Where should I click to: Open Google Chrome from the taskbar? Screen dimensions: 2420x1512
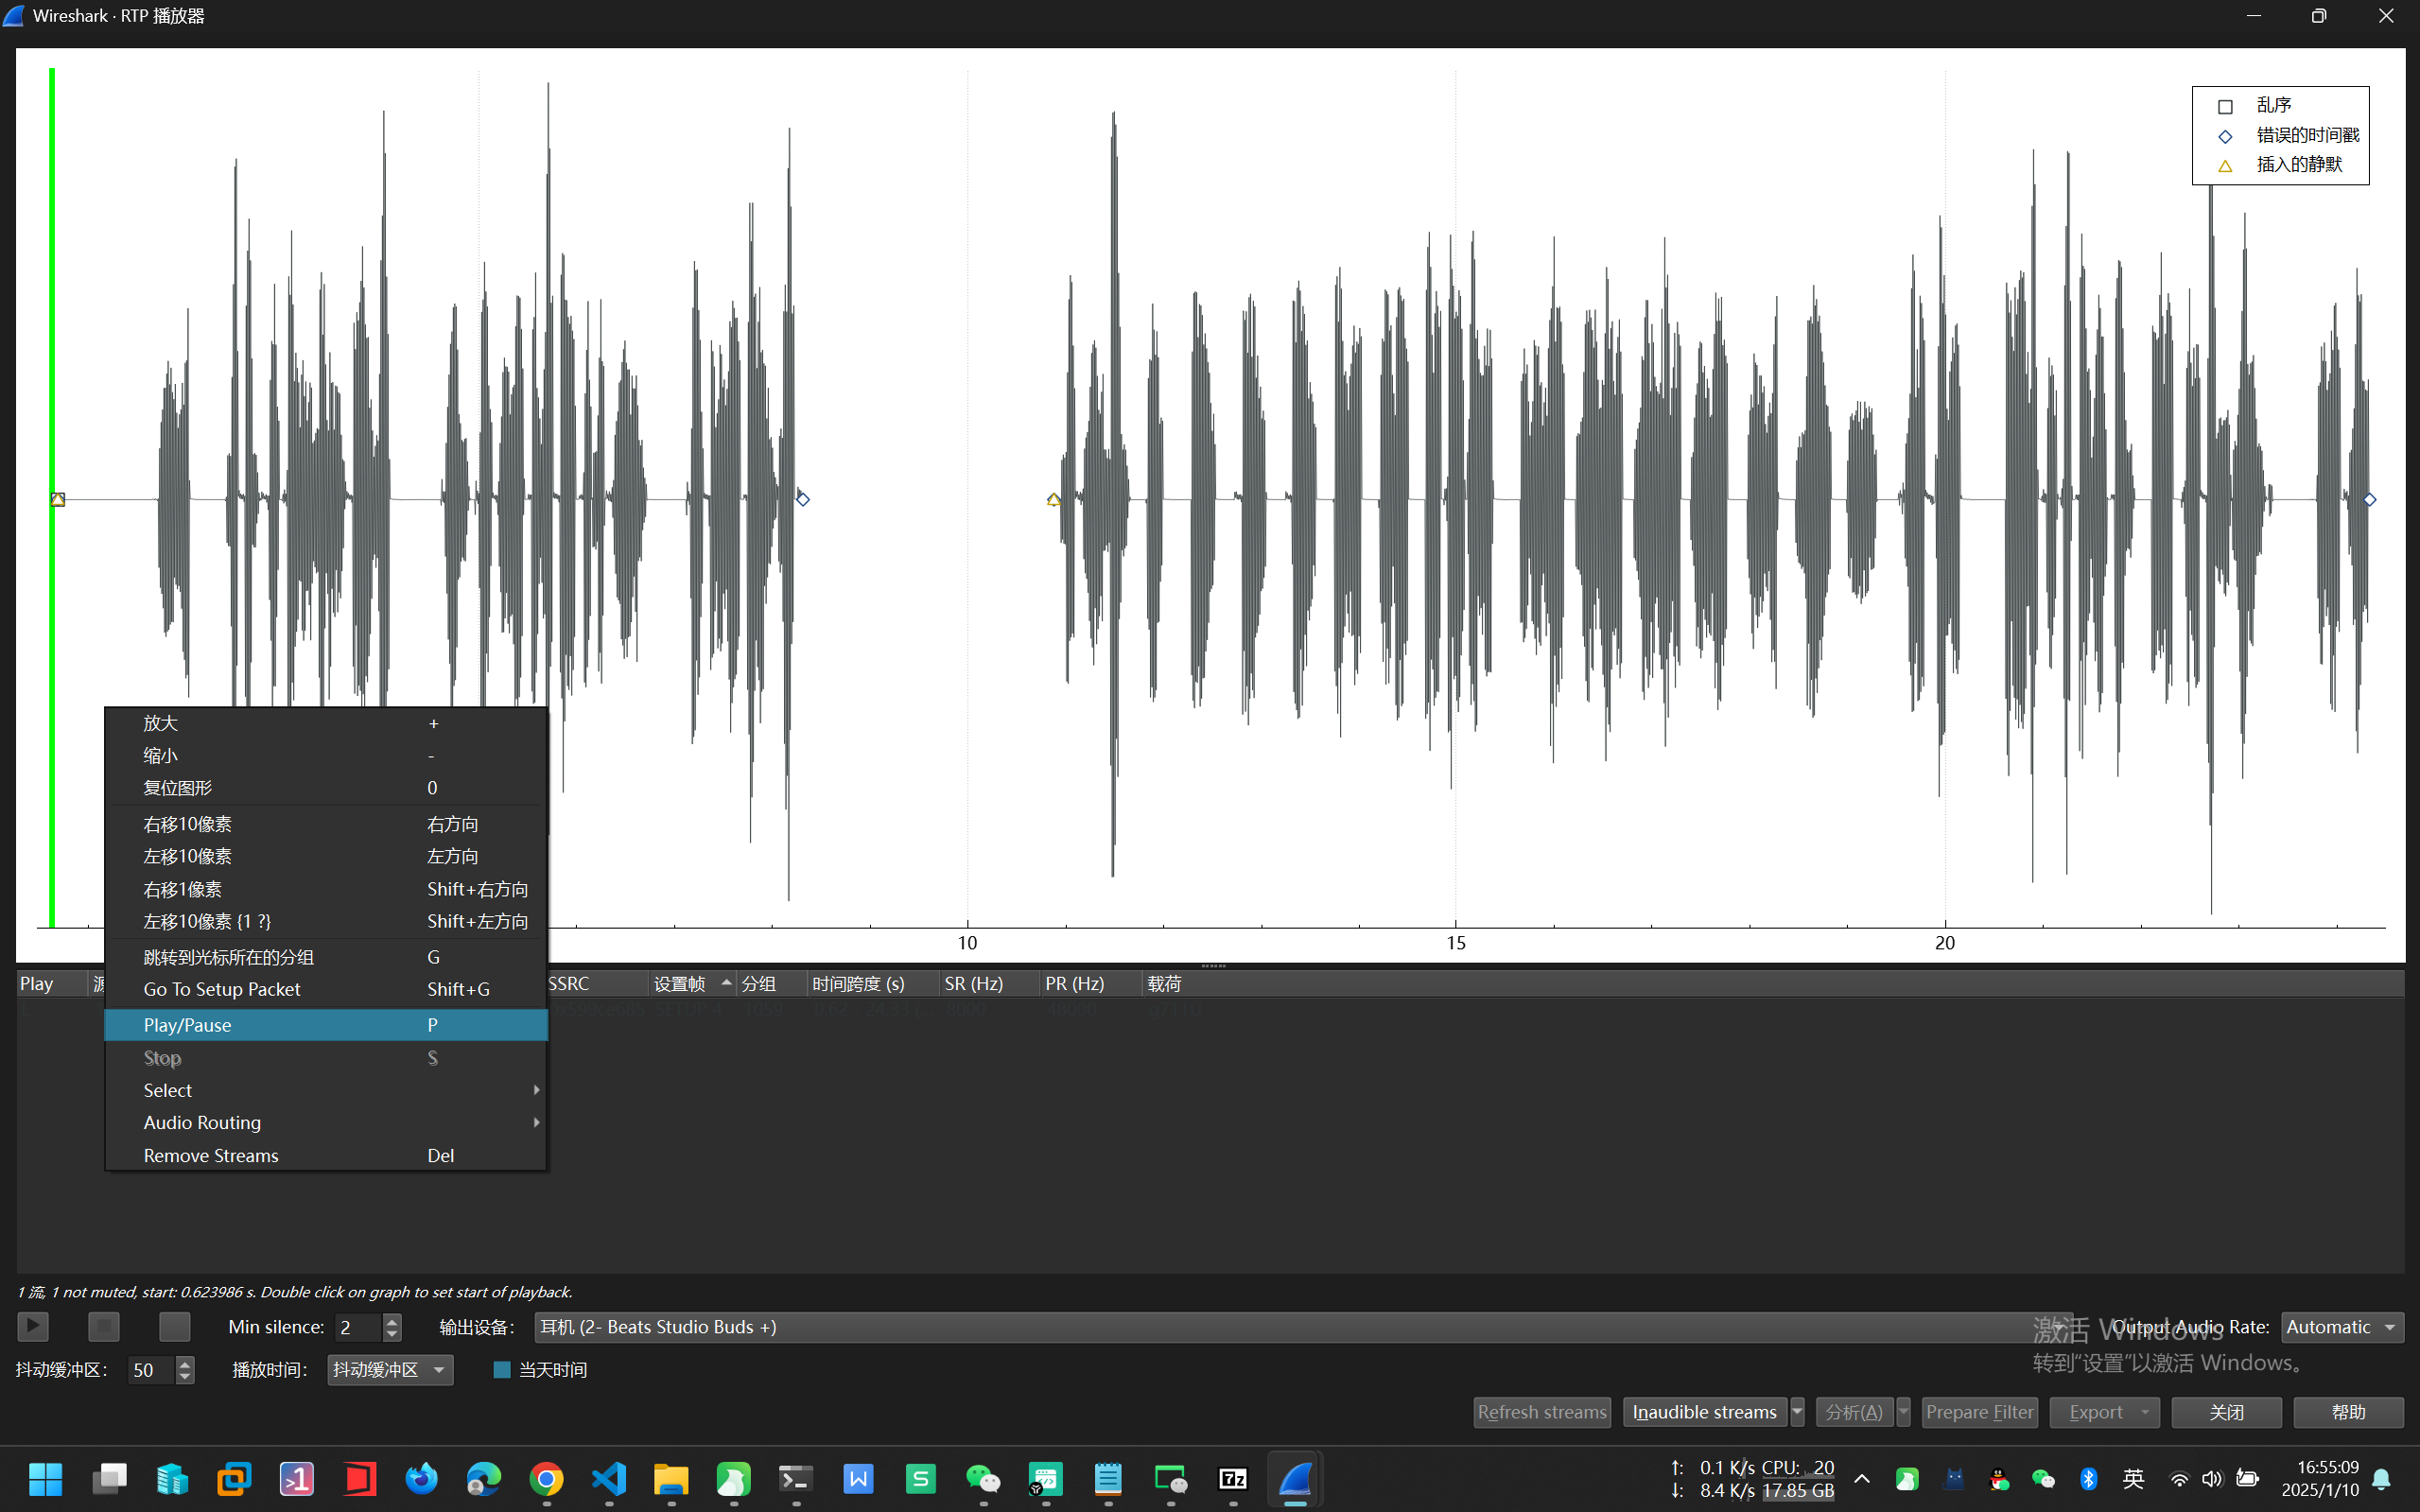(x=546, y=1478)
